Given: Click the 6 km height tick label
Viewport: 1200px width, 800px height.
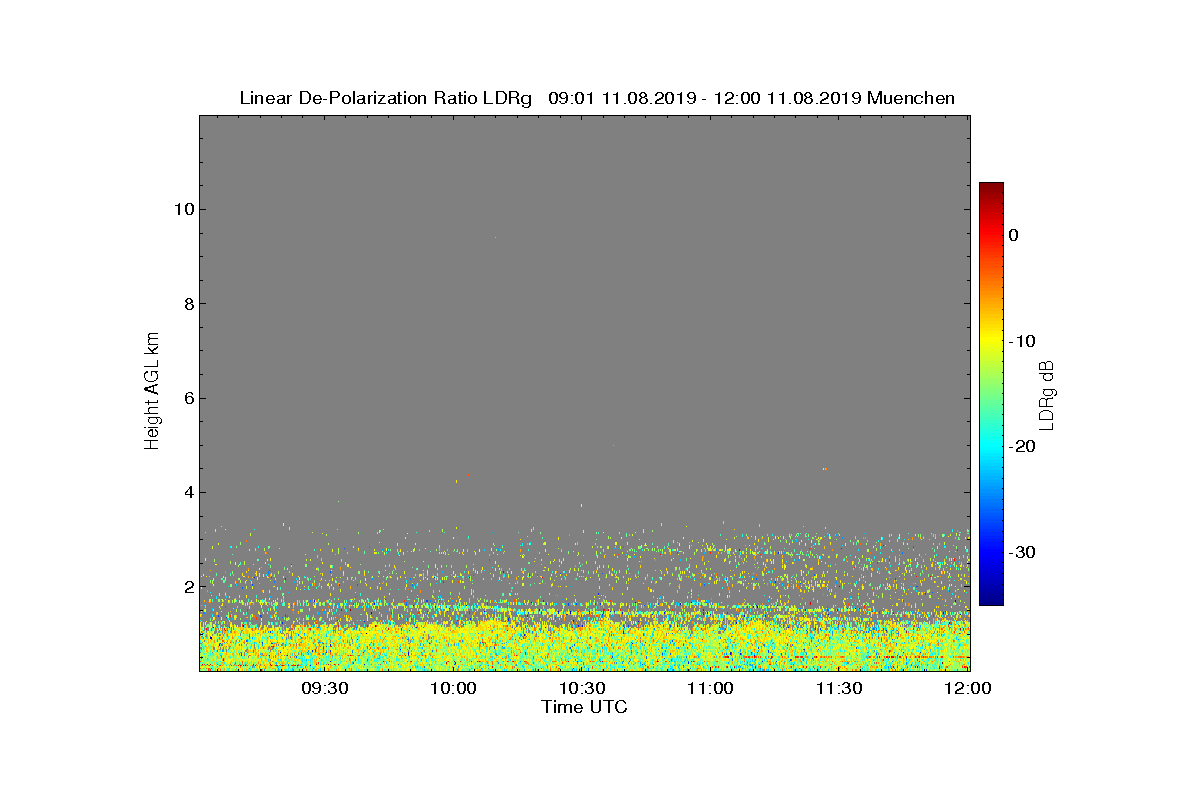Looking at the screenshot, I should 188,398.
